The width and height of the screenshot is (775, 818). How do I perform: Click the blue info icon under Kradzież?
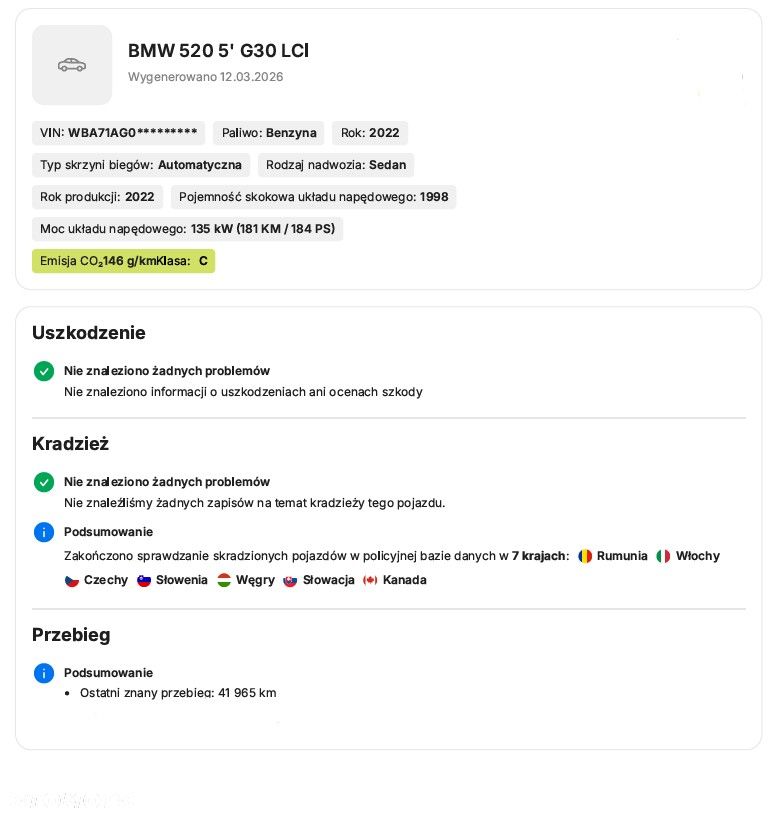click(44, 532)
